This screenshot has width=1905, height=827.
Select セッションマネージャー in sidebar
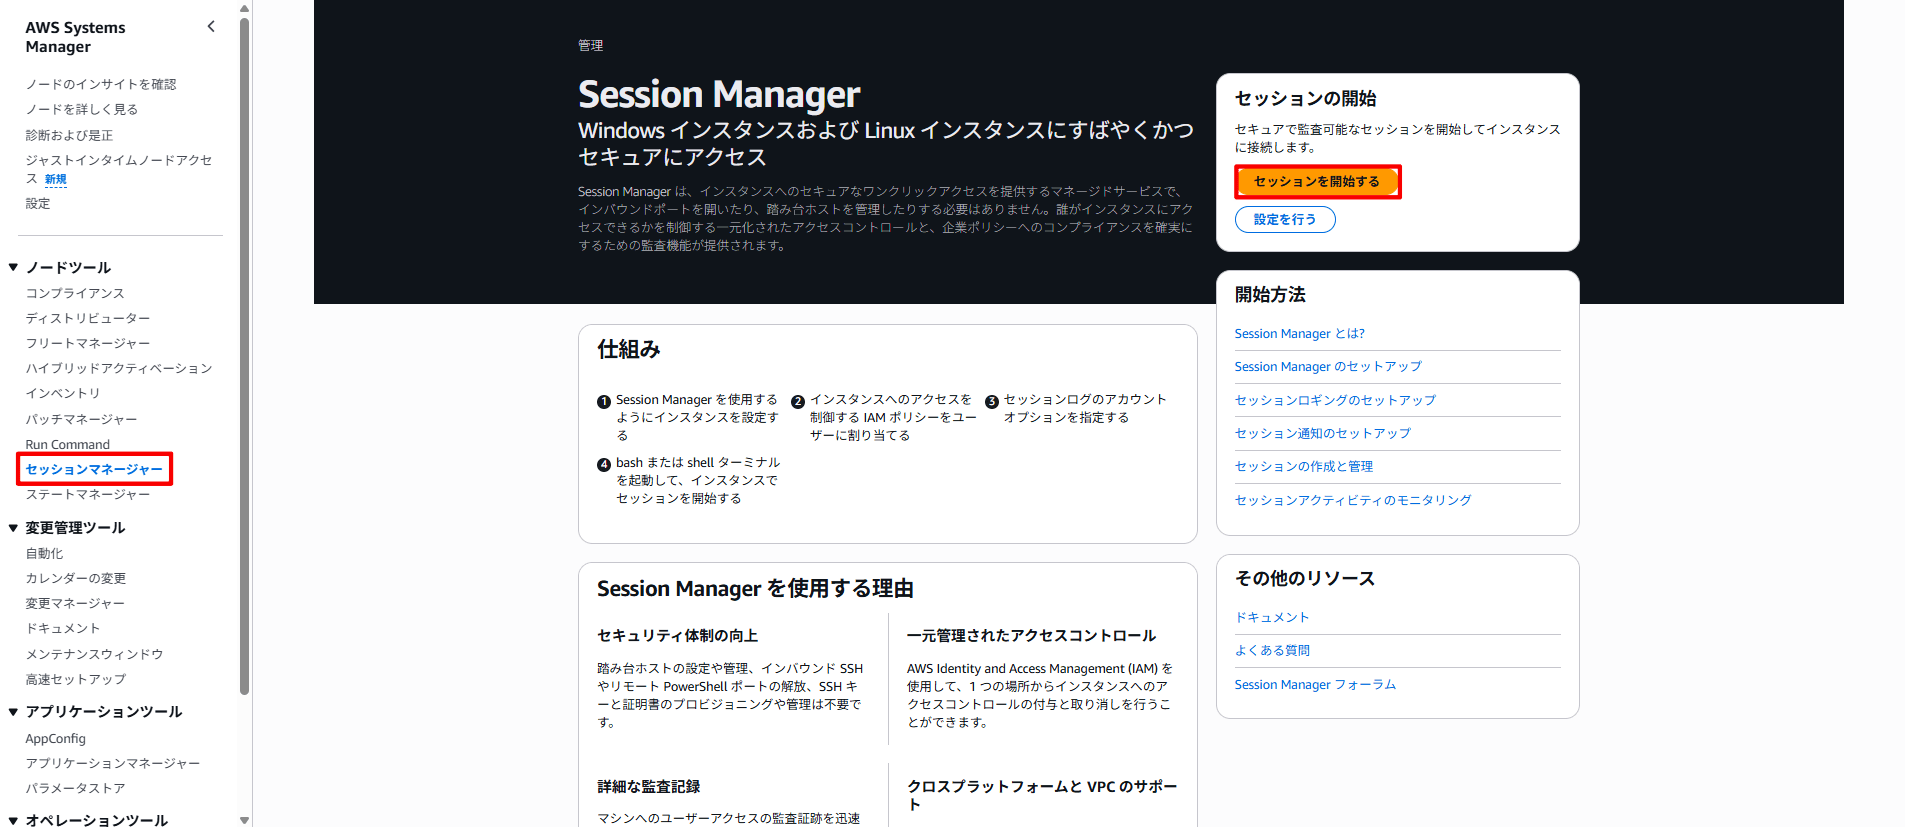pos(94,469)
